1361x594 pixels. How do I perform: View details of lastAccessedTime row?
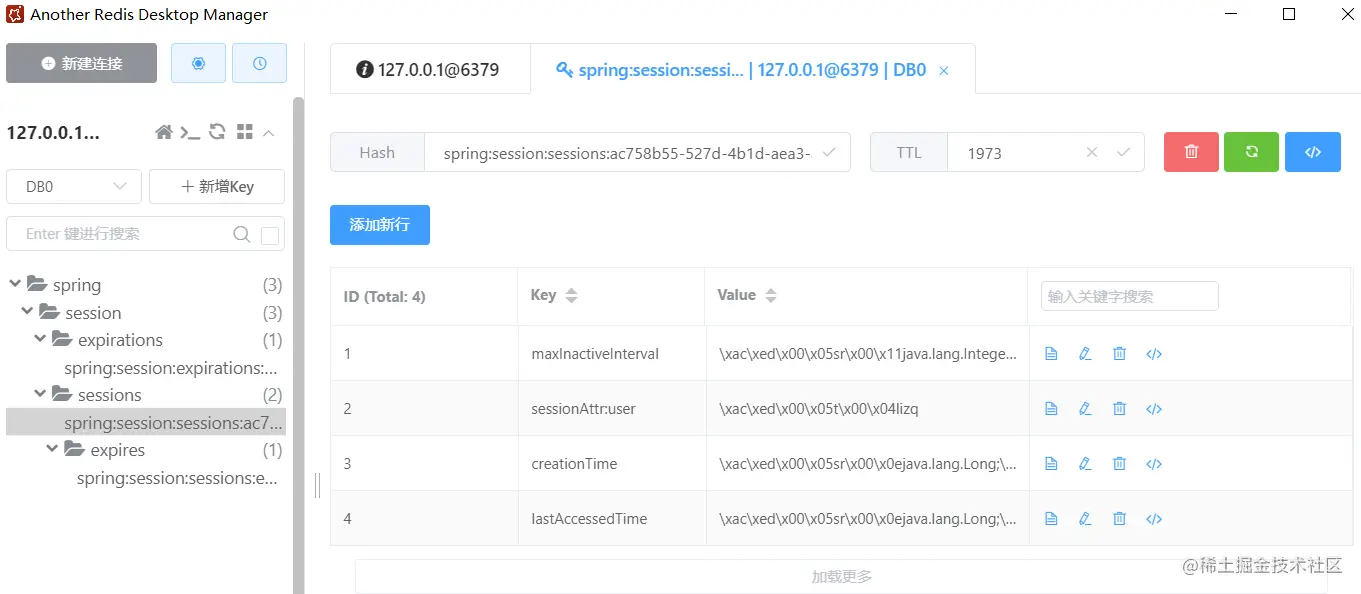tap(1051, 519)
